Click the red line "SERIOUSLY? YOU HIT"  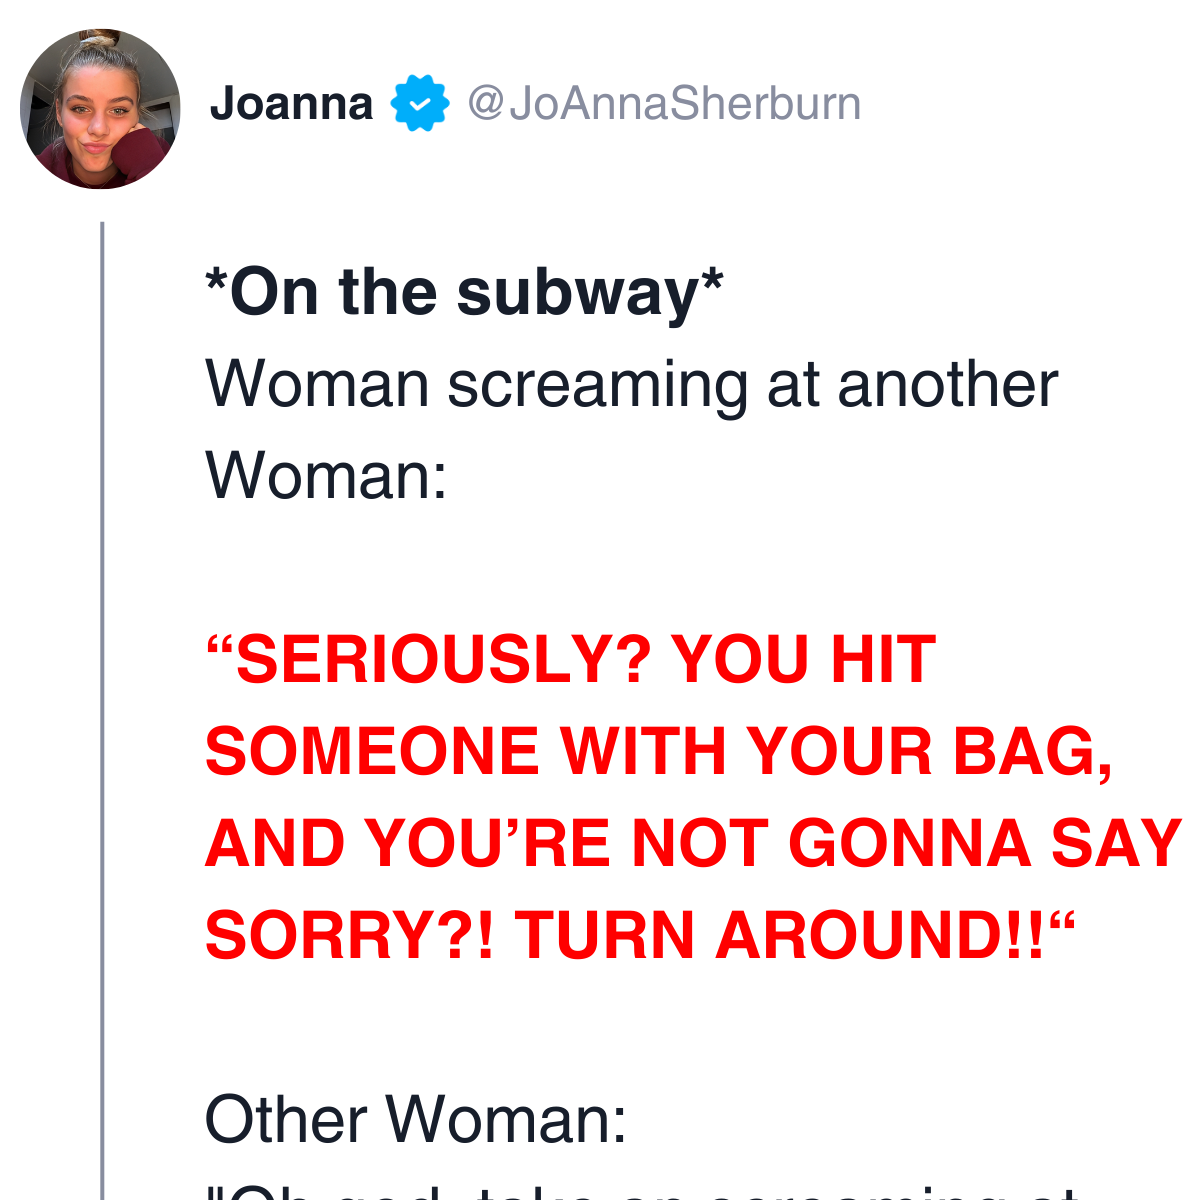click(x=570, y=660)
